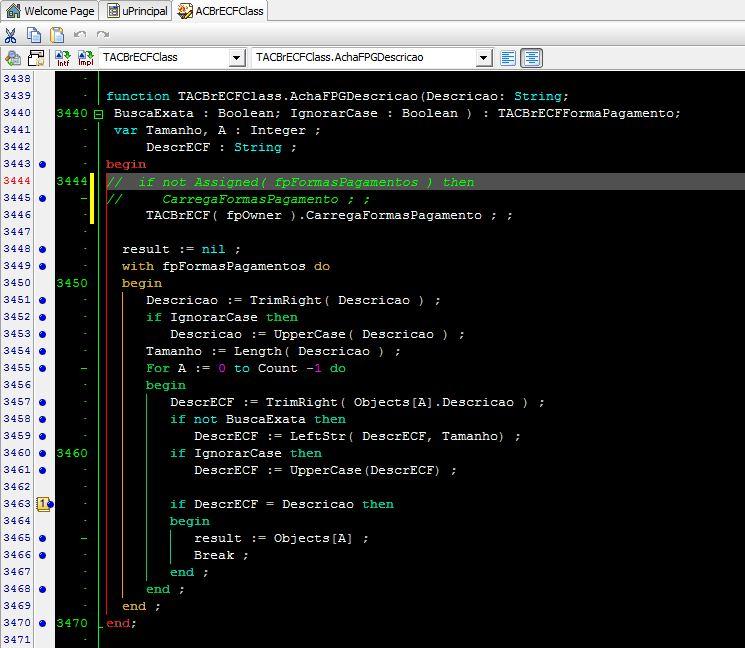Click the Redo arrow icon
745x648 pixels.
click(x=103, y=34)
